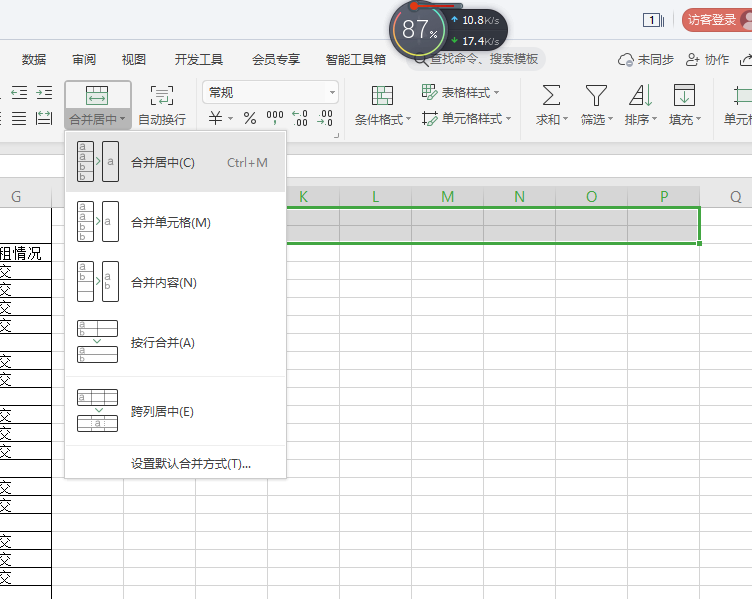Select 合并单元格(M) menu option
Image resolution: width=752 pixels, height=599 pixels.
click(176, 222)
